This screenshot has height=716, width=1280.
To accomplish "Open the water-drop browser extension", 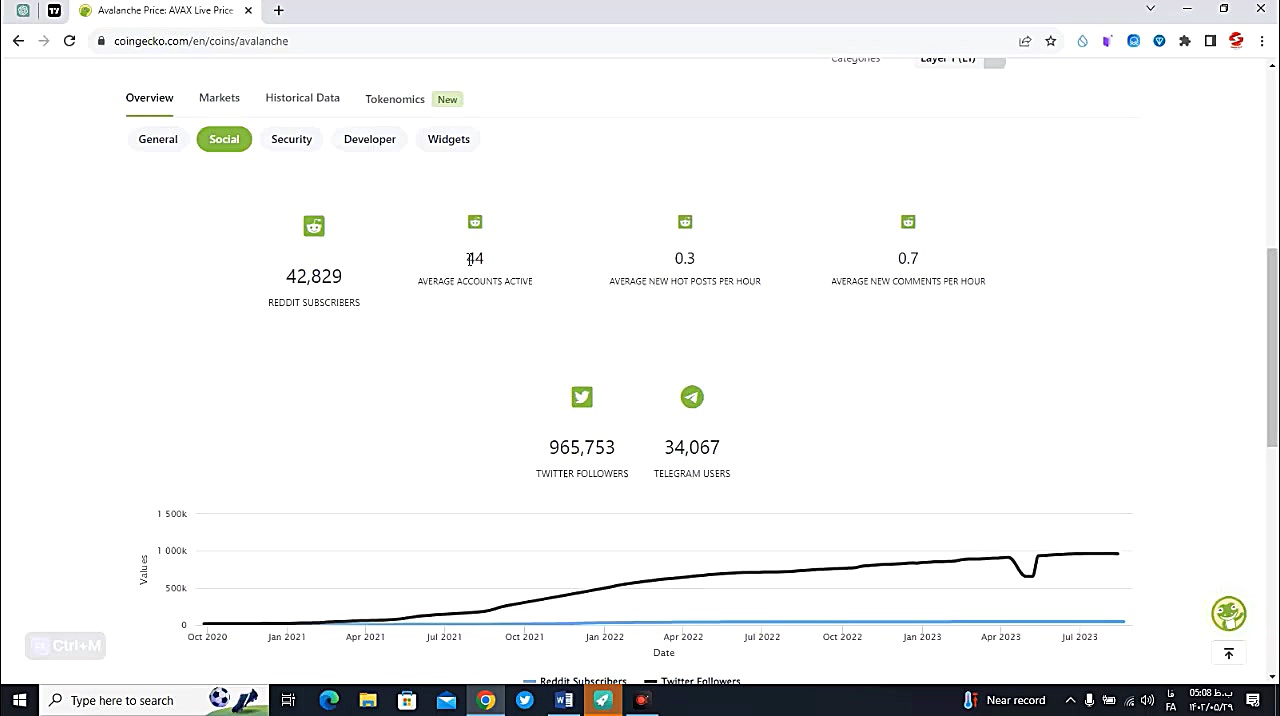I will 1082,41.
